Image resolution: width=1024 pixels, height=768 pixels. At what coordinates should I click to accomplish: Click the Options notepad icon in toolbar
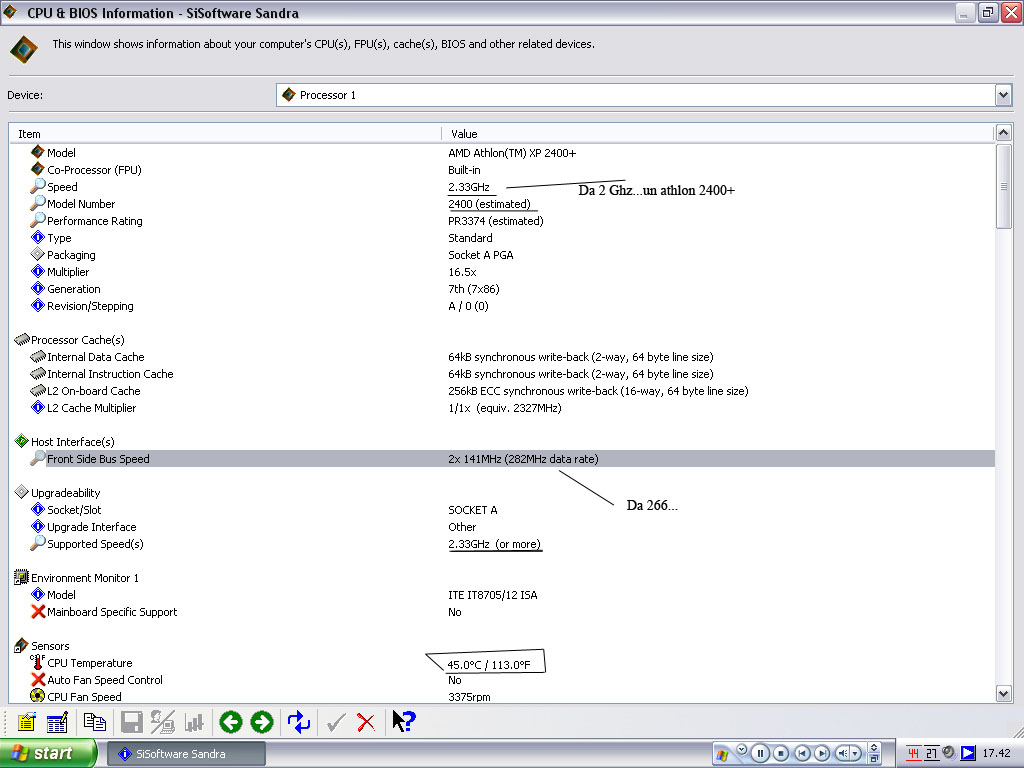click(x=26, y=722)
